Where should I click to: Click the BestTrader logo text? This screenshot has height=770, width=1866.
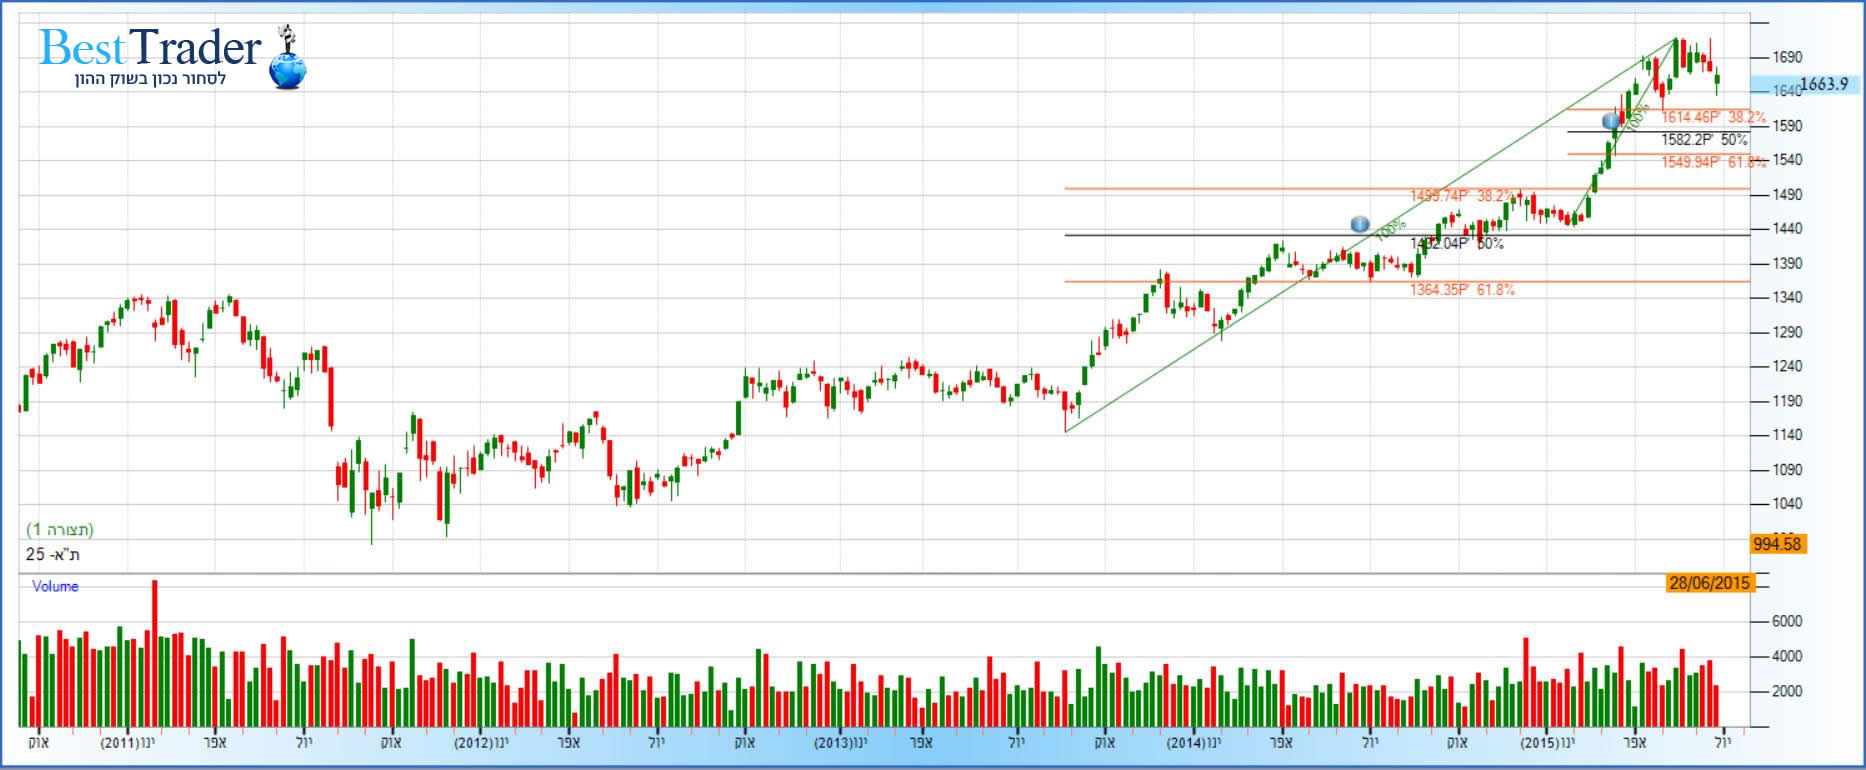click(150, 47)
